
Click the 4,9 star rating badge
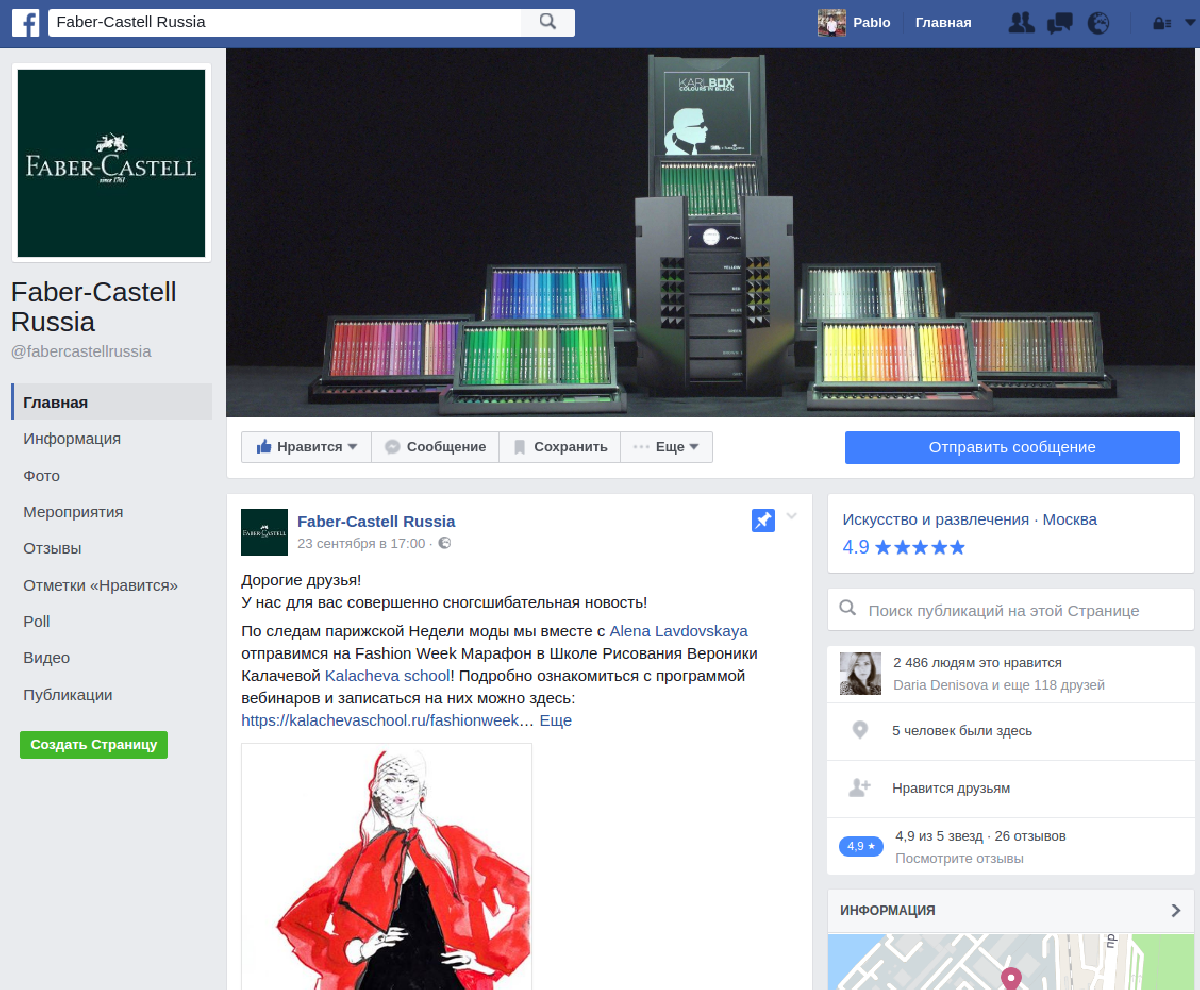pyautogui.click(x=861, y=846)
